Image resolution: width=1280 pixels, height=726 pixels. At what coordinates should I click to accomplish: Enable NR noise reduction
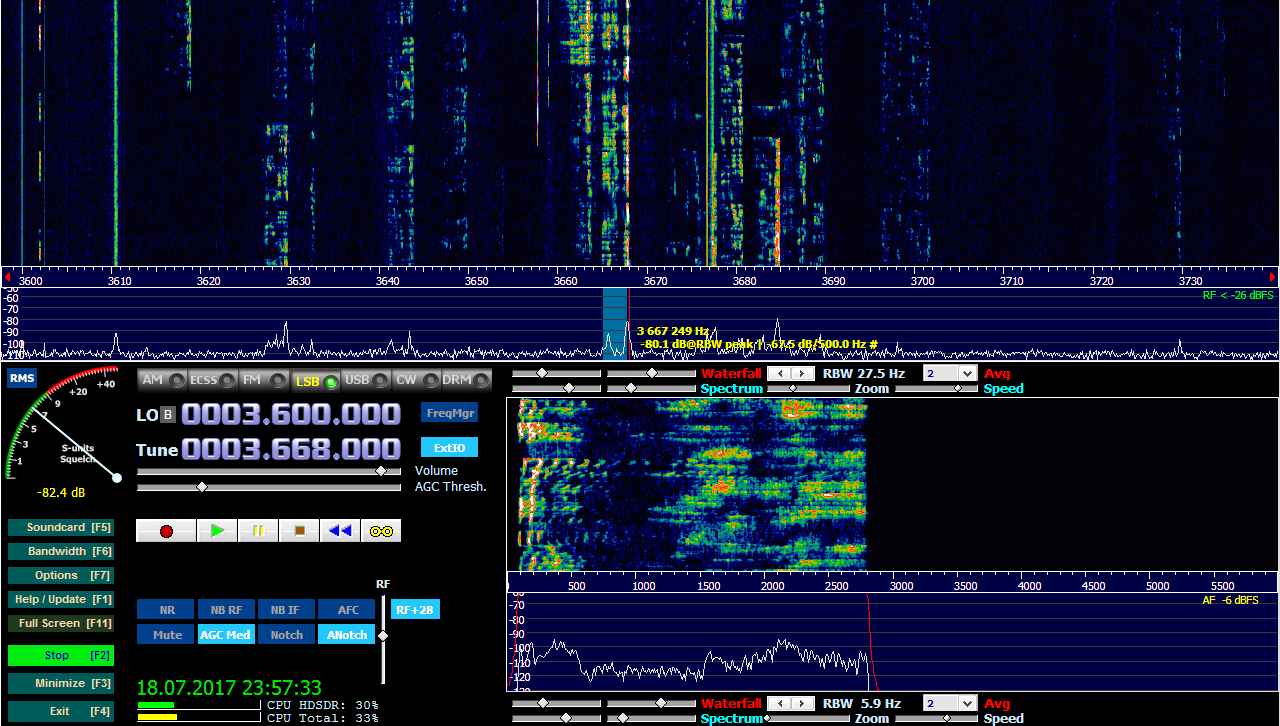(x=166, y=610)
